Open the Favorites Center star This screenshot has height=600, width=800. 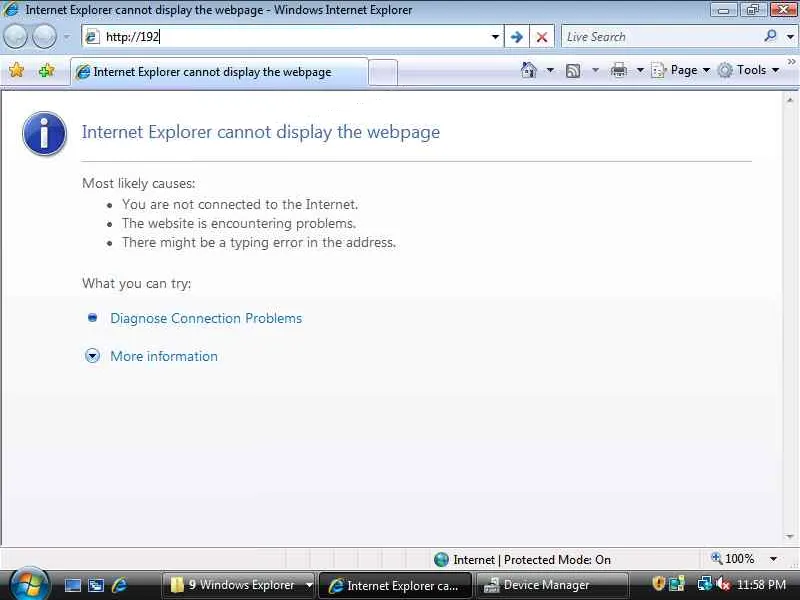pyautogui.click(x=16, y=70)
